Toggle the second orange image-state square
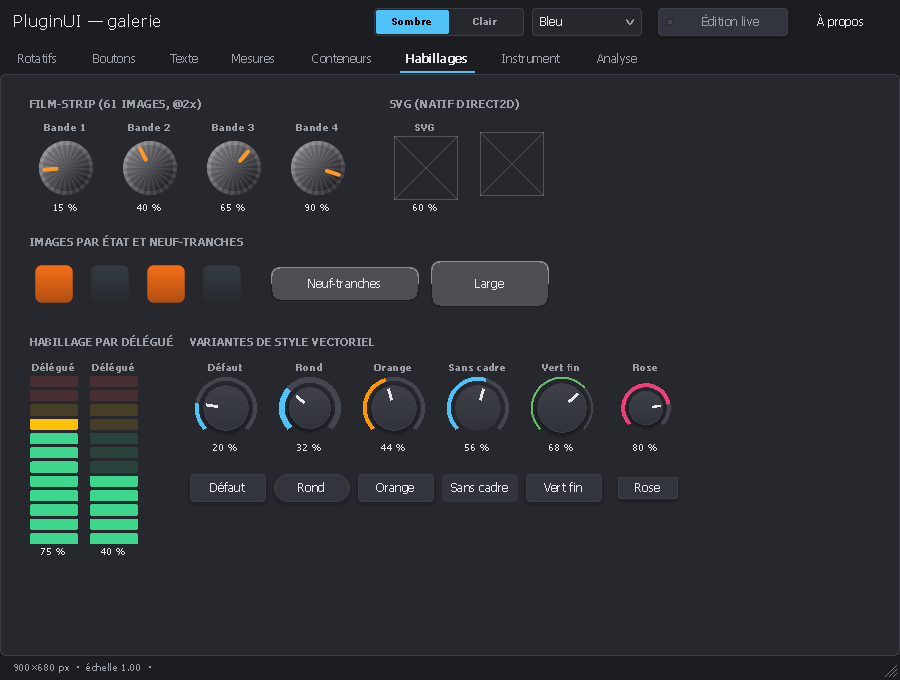Screen dimensions: 900x680 pyautogui.click(x=166, y=283)
